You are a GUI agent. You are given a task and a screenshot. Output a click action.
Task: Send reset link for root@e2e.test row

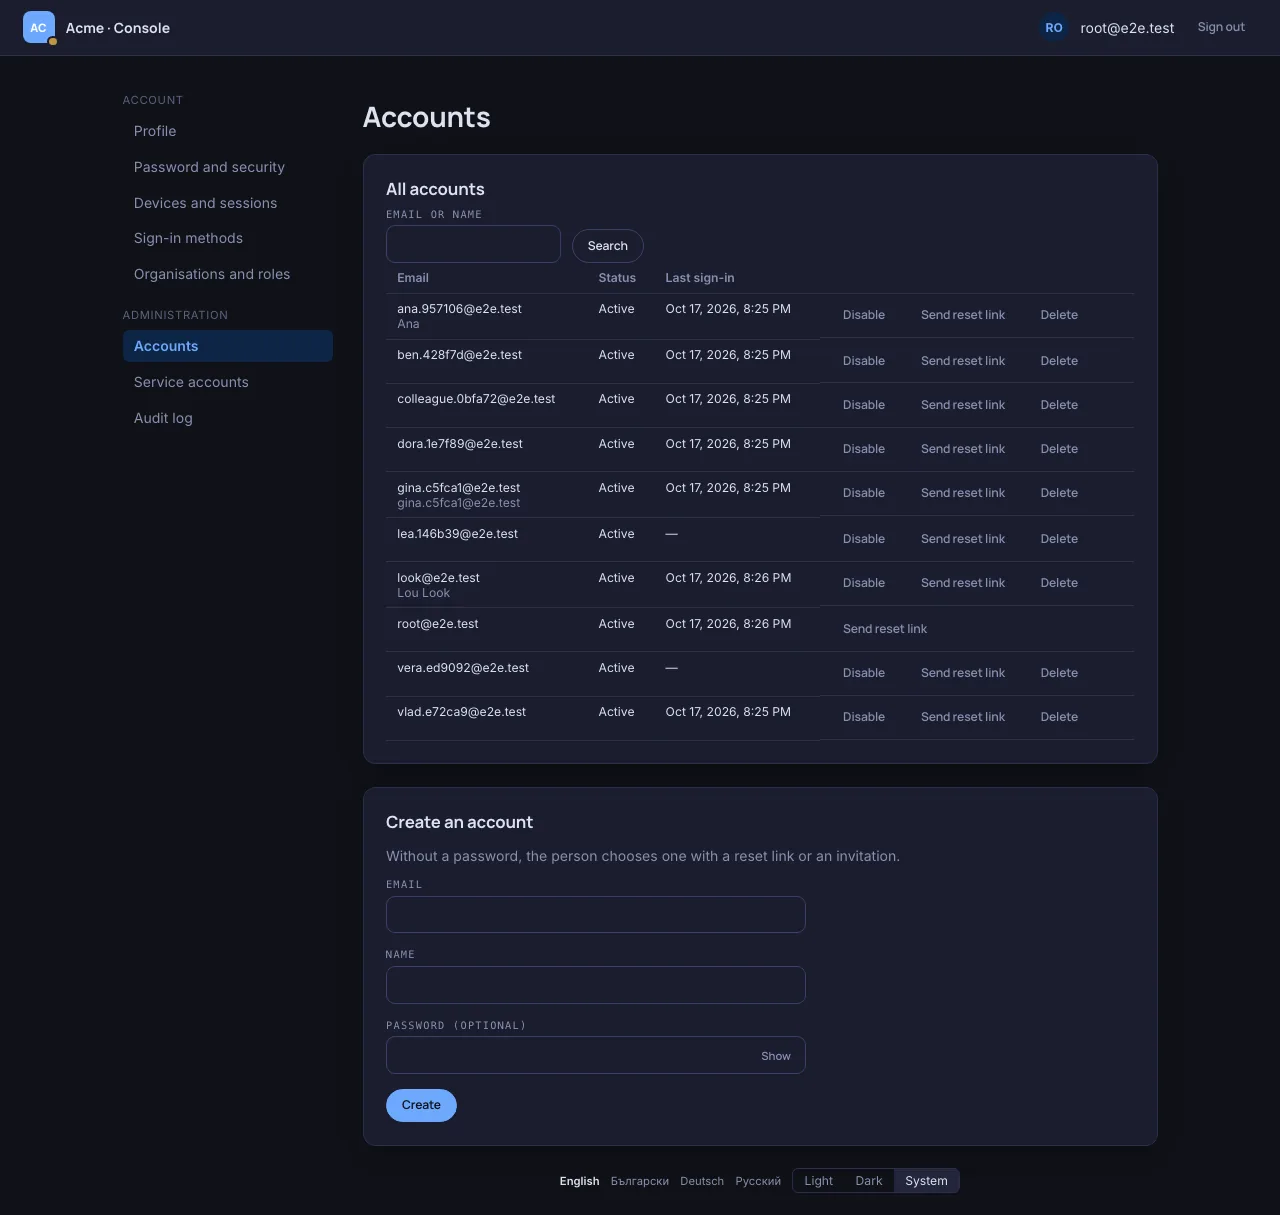(885, 629)
